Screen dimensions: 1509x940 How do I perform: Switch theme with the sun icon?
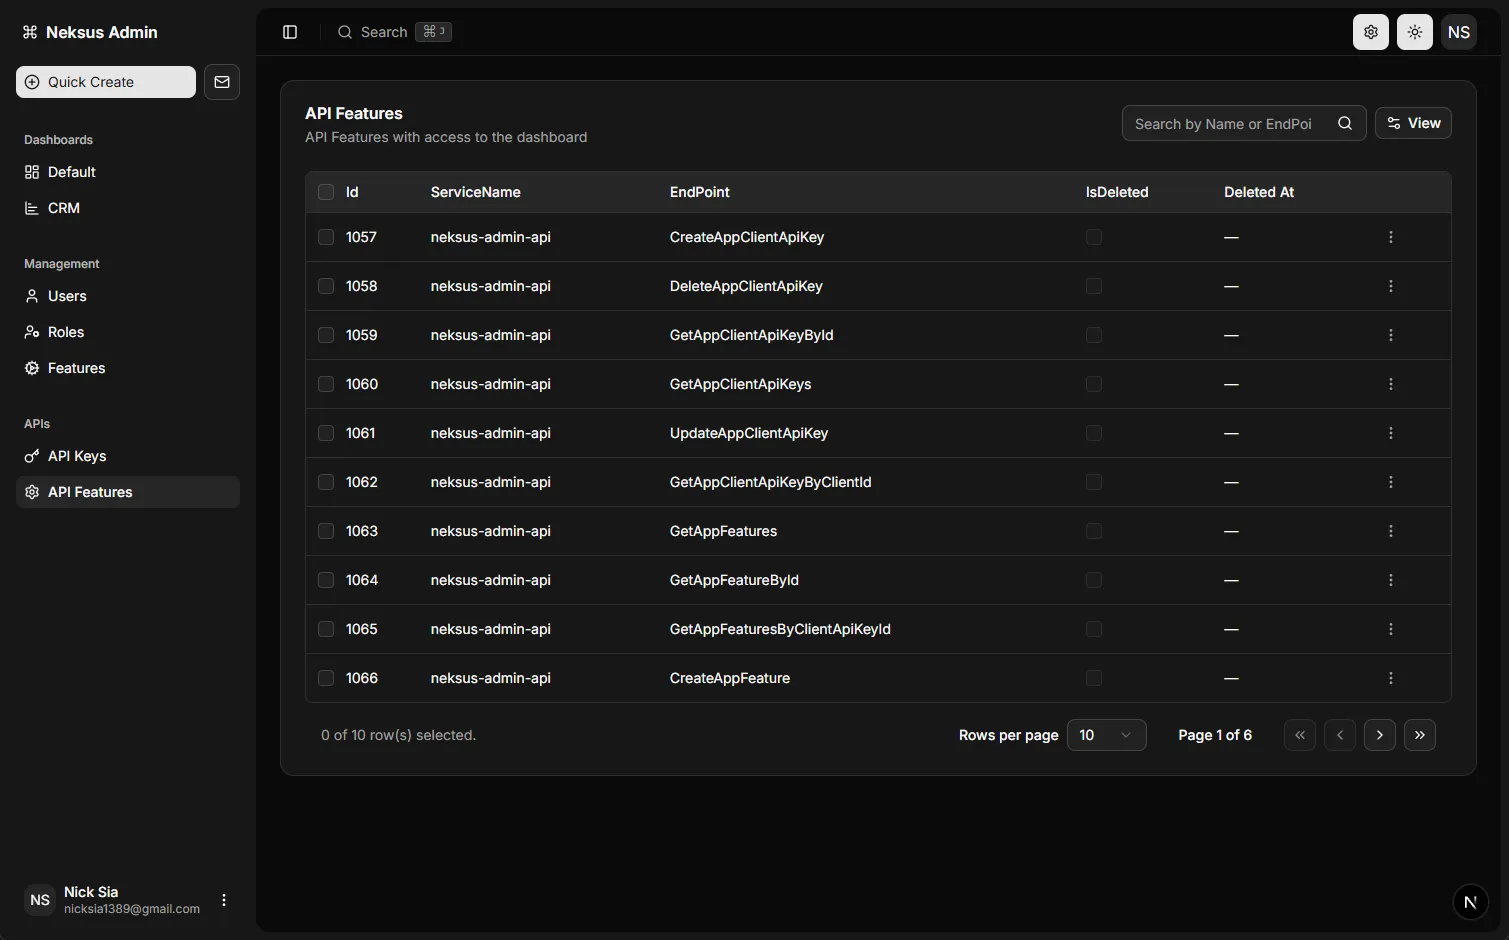tap(1414, 32)
